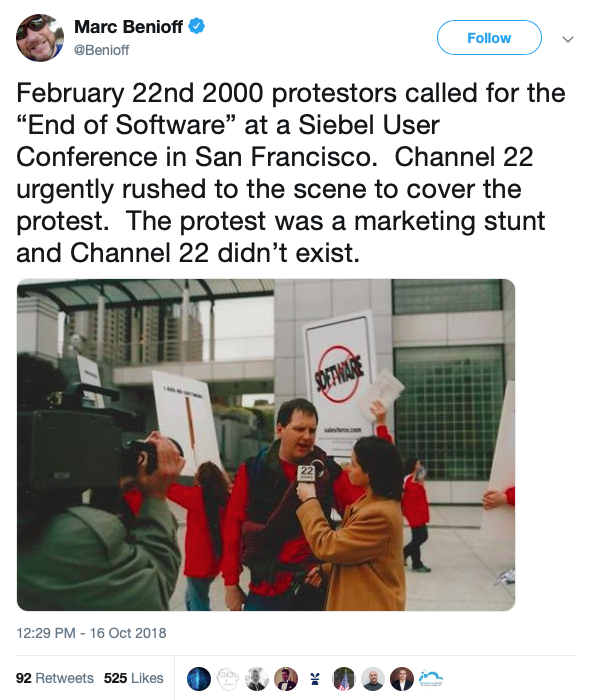The width and height of the screenshot is (600, 700).
Task: Click the sixth liker's avatar
Action: point(344,677)
